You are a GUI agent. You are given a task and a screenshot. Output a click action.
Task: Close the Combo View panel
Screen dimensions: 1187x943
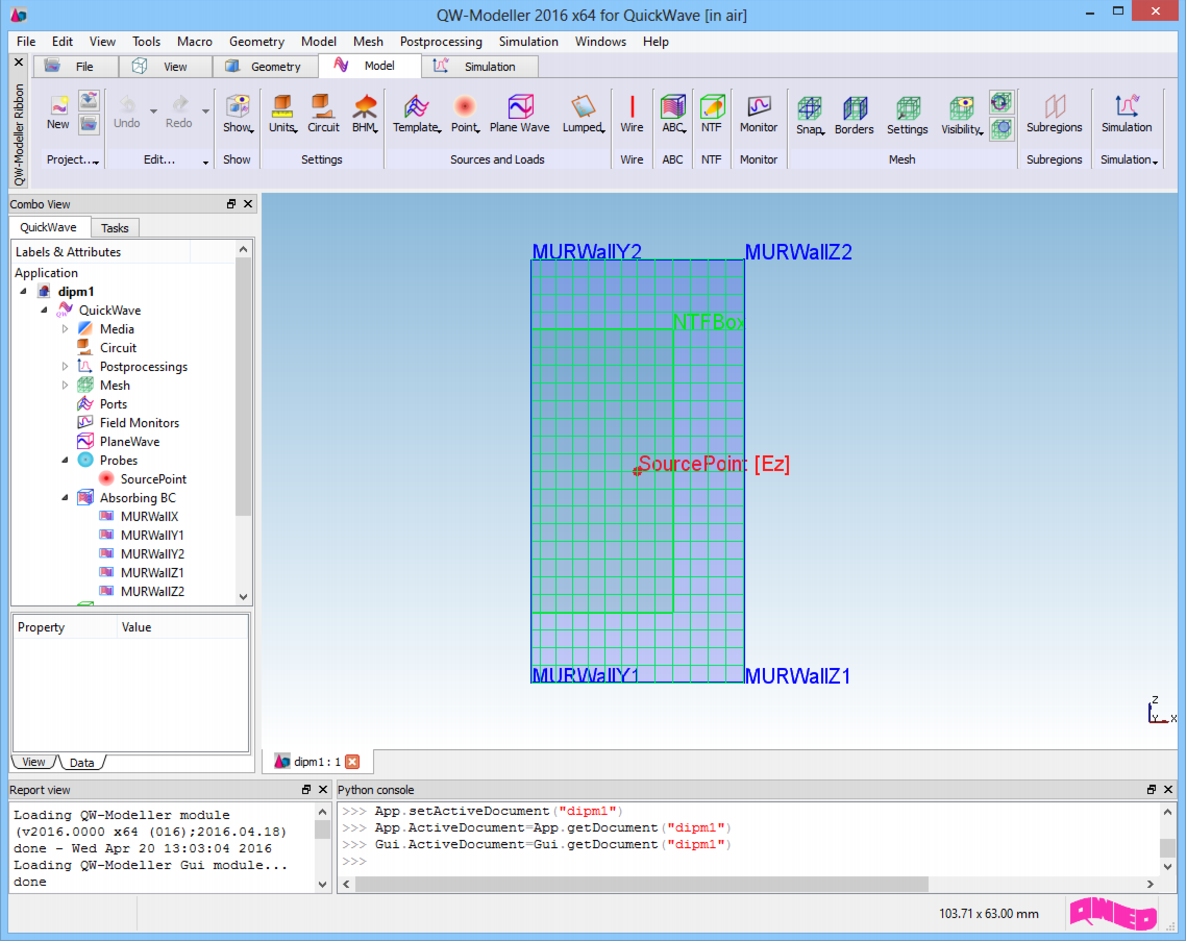pos(248,204)
